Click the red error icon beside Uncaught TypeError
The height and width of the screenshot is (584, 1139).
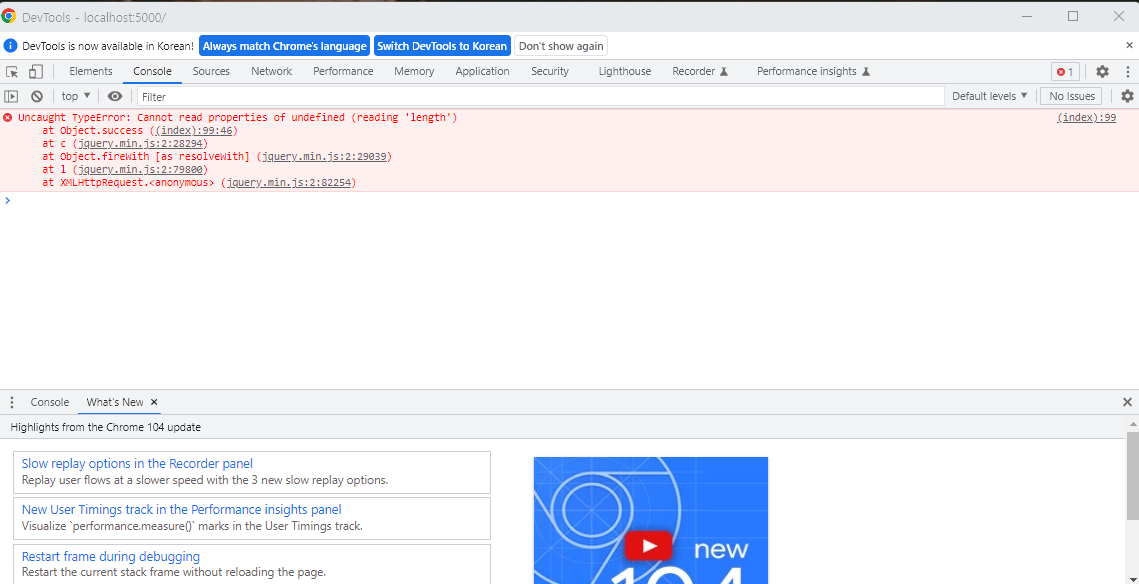8,118
